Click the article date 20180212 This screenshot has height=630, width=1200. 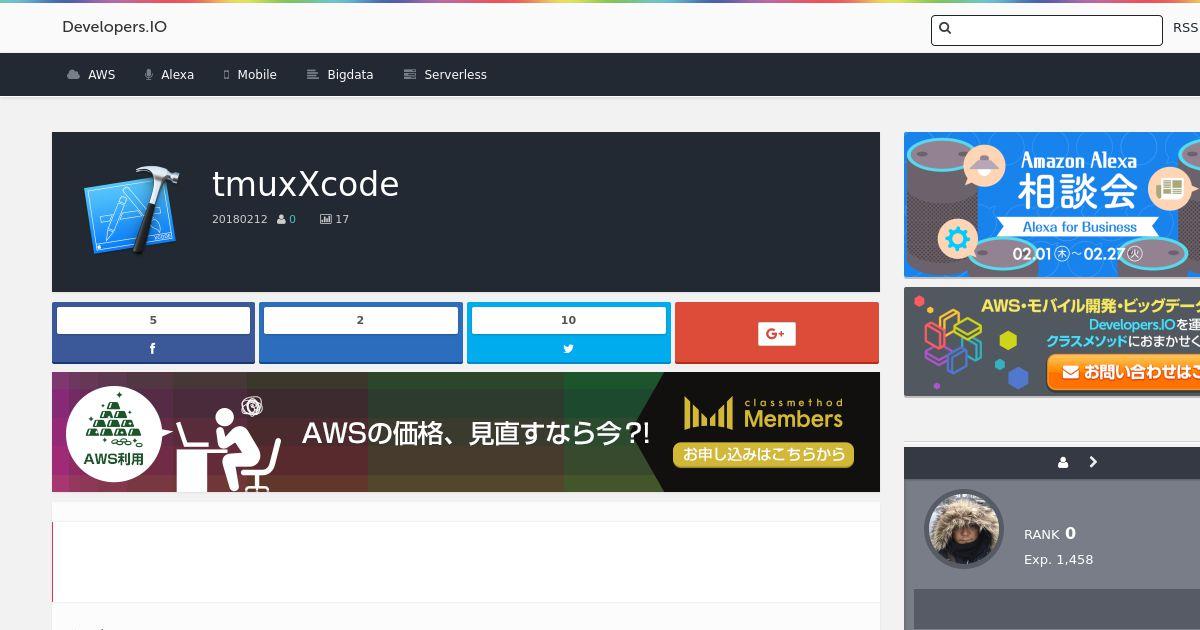coord(239,219)
